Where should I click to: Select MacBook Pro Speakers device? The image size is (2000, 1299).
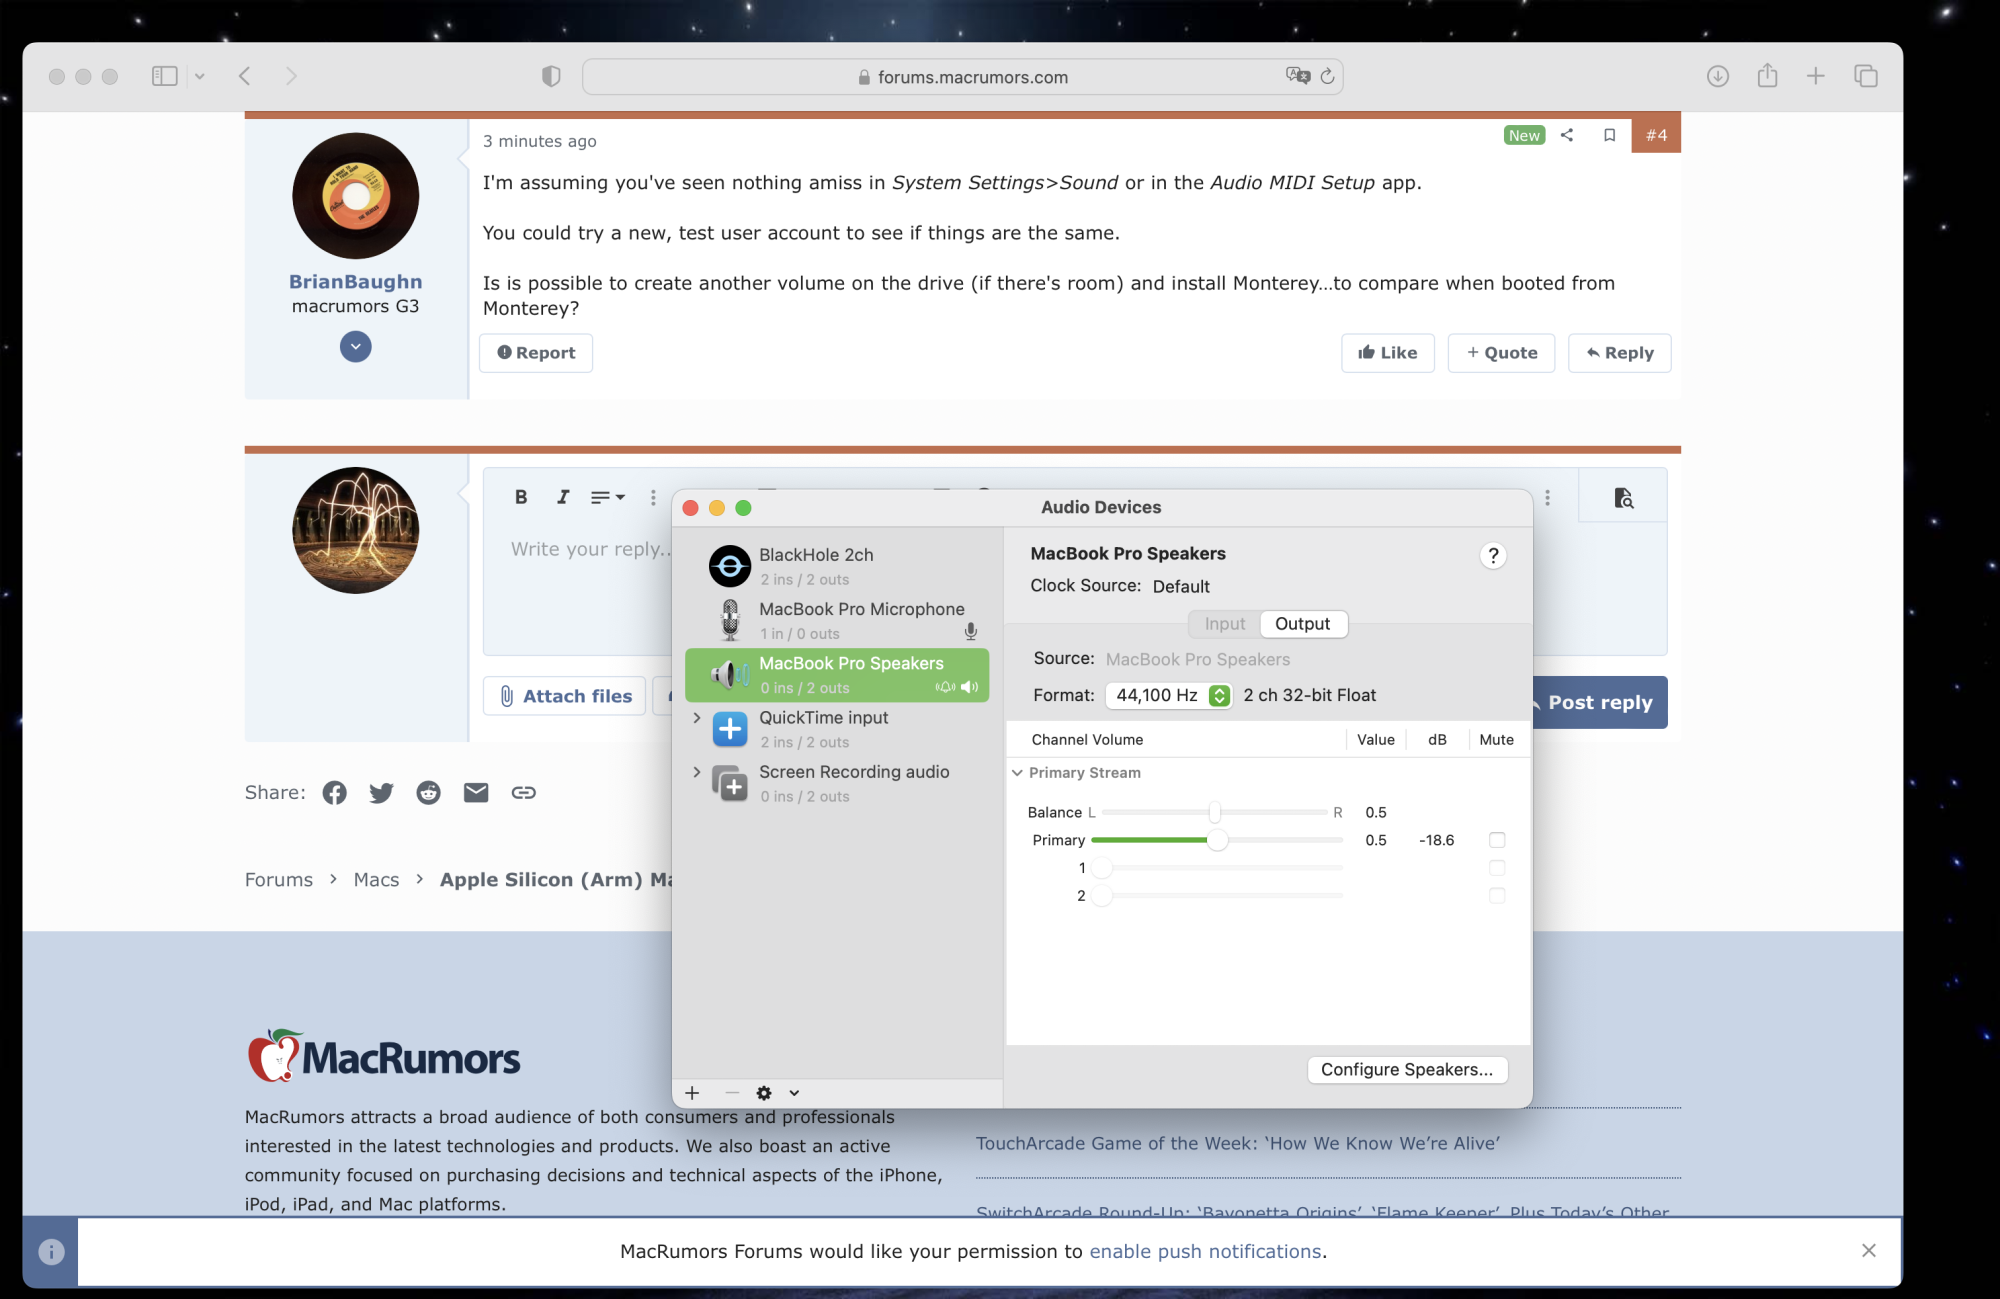point(838,675)
